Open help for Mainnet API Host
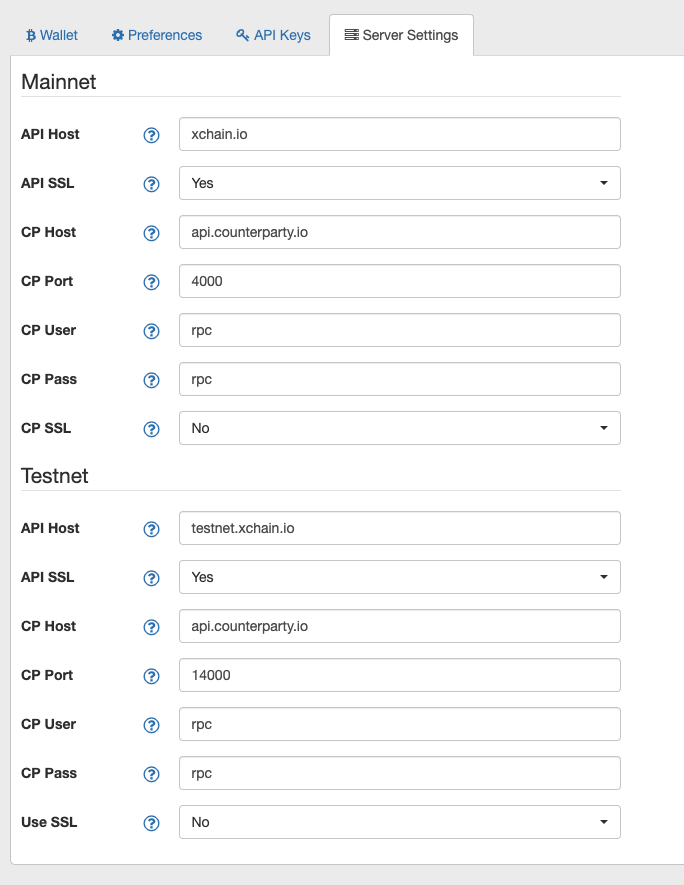The height and width of the screenshot is (885, 684). coord(151,135)
